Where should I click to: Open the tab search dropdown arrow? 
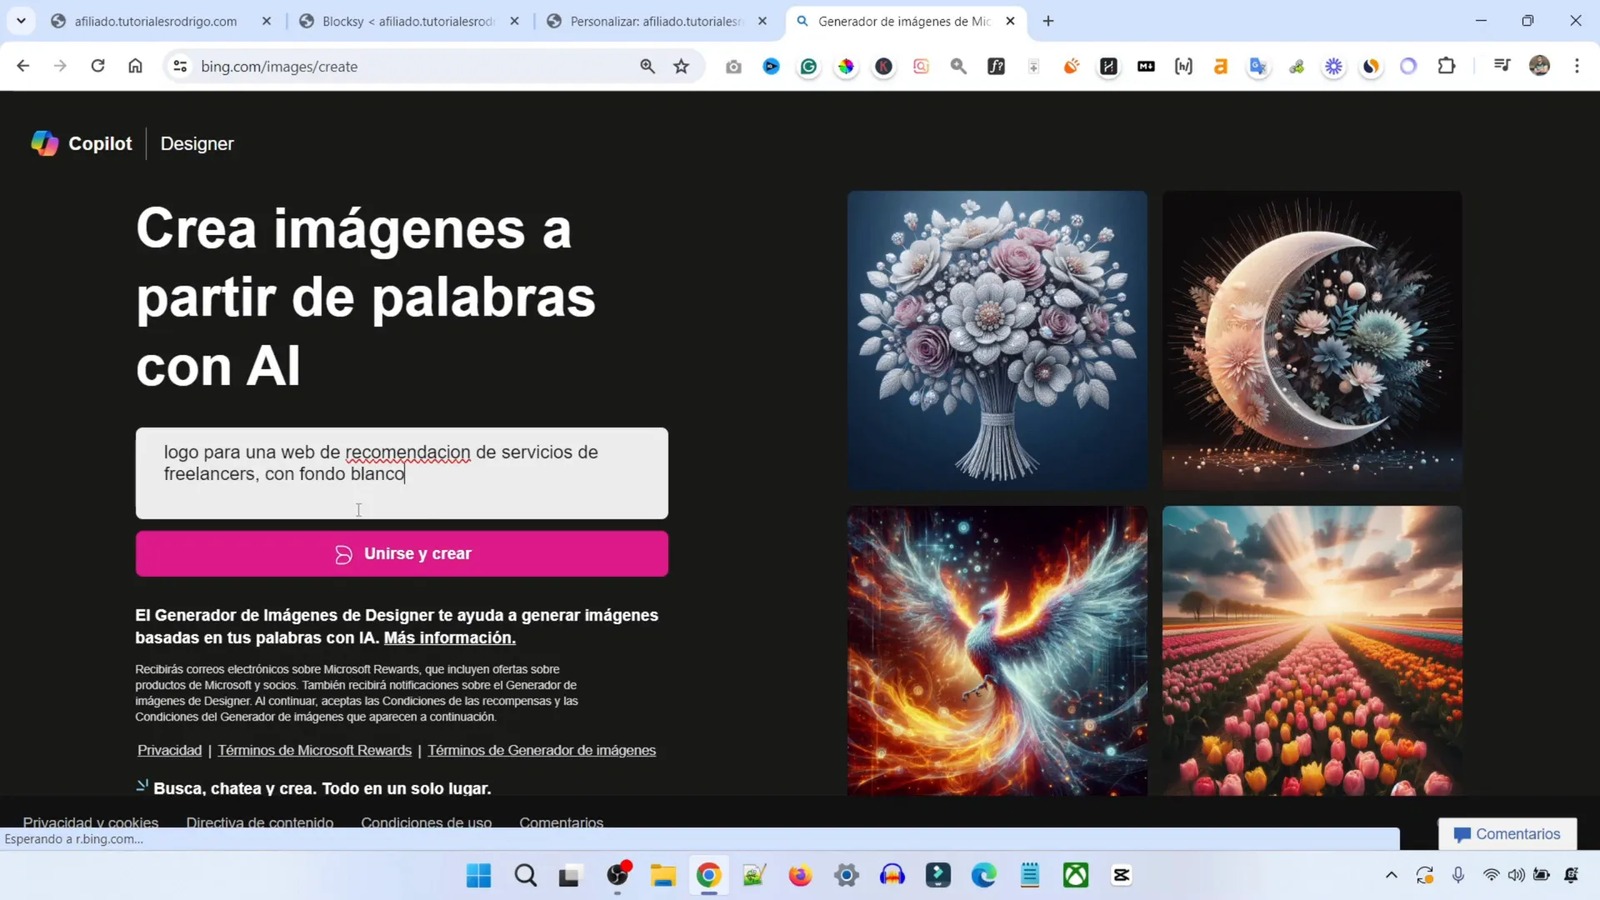click(x=21, y=20)
